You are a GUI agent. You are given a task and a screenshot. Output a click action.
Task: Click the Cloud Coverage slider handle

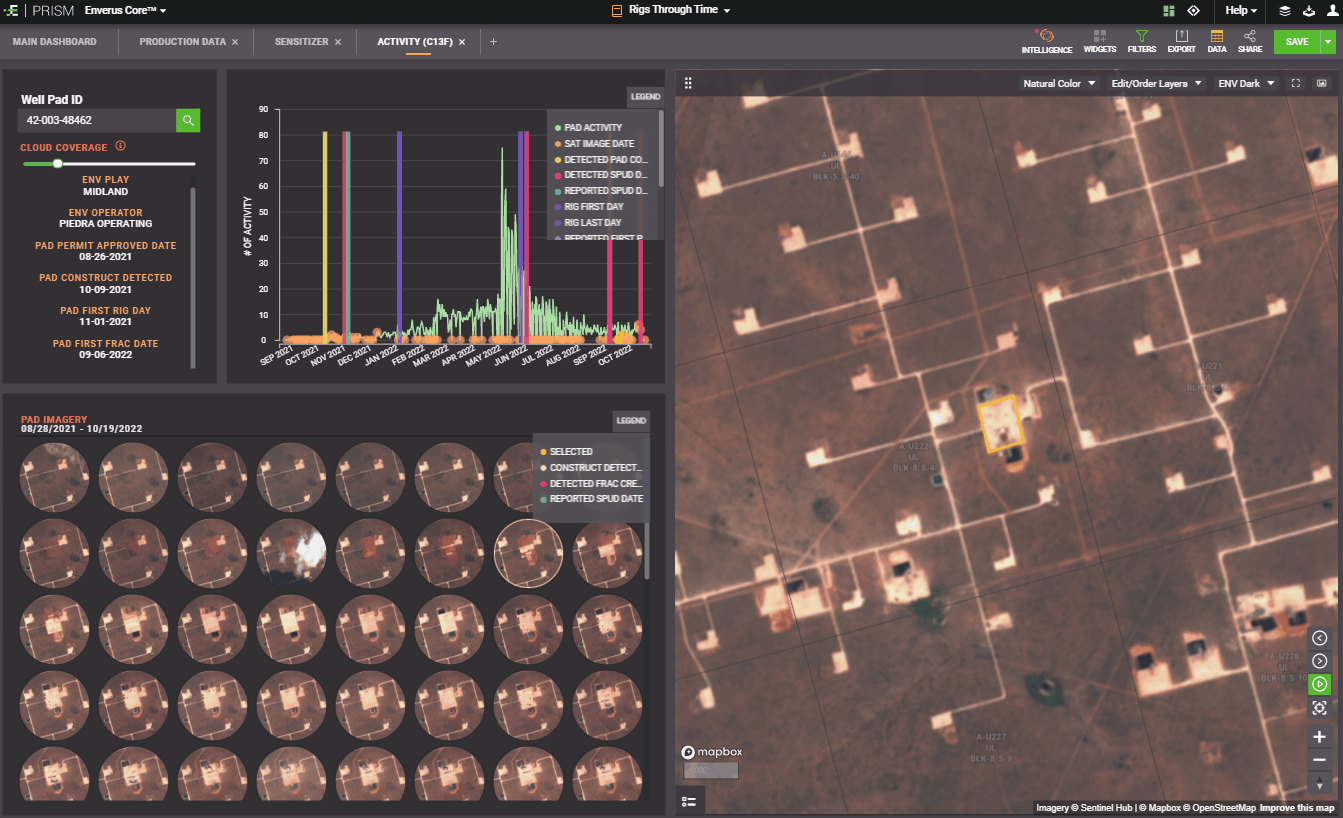[58, 163]
